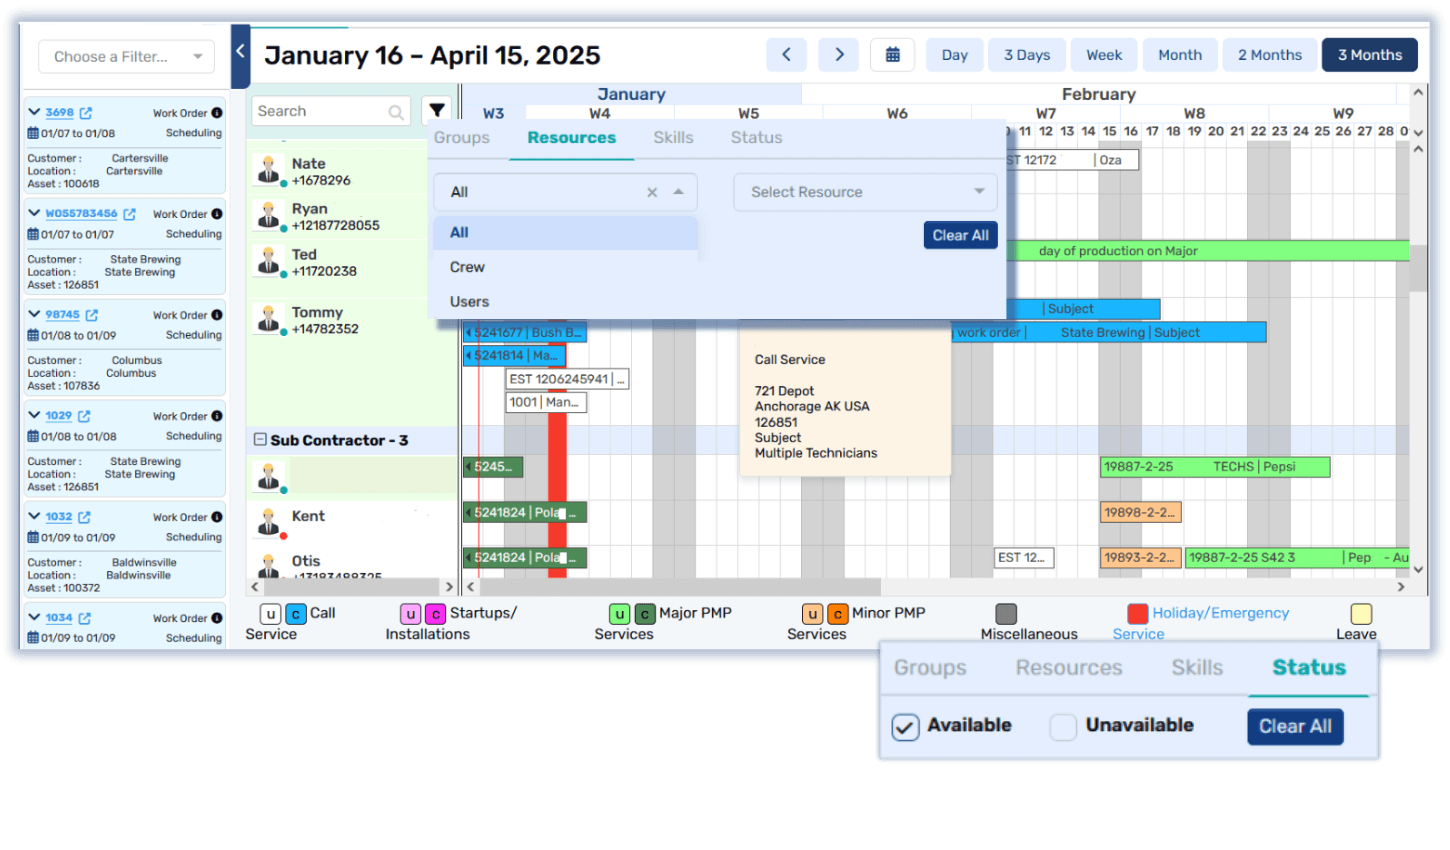Enable the Unavailable status checkbox

(1062, 727)
